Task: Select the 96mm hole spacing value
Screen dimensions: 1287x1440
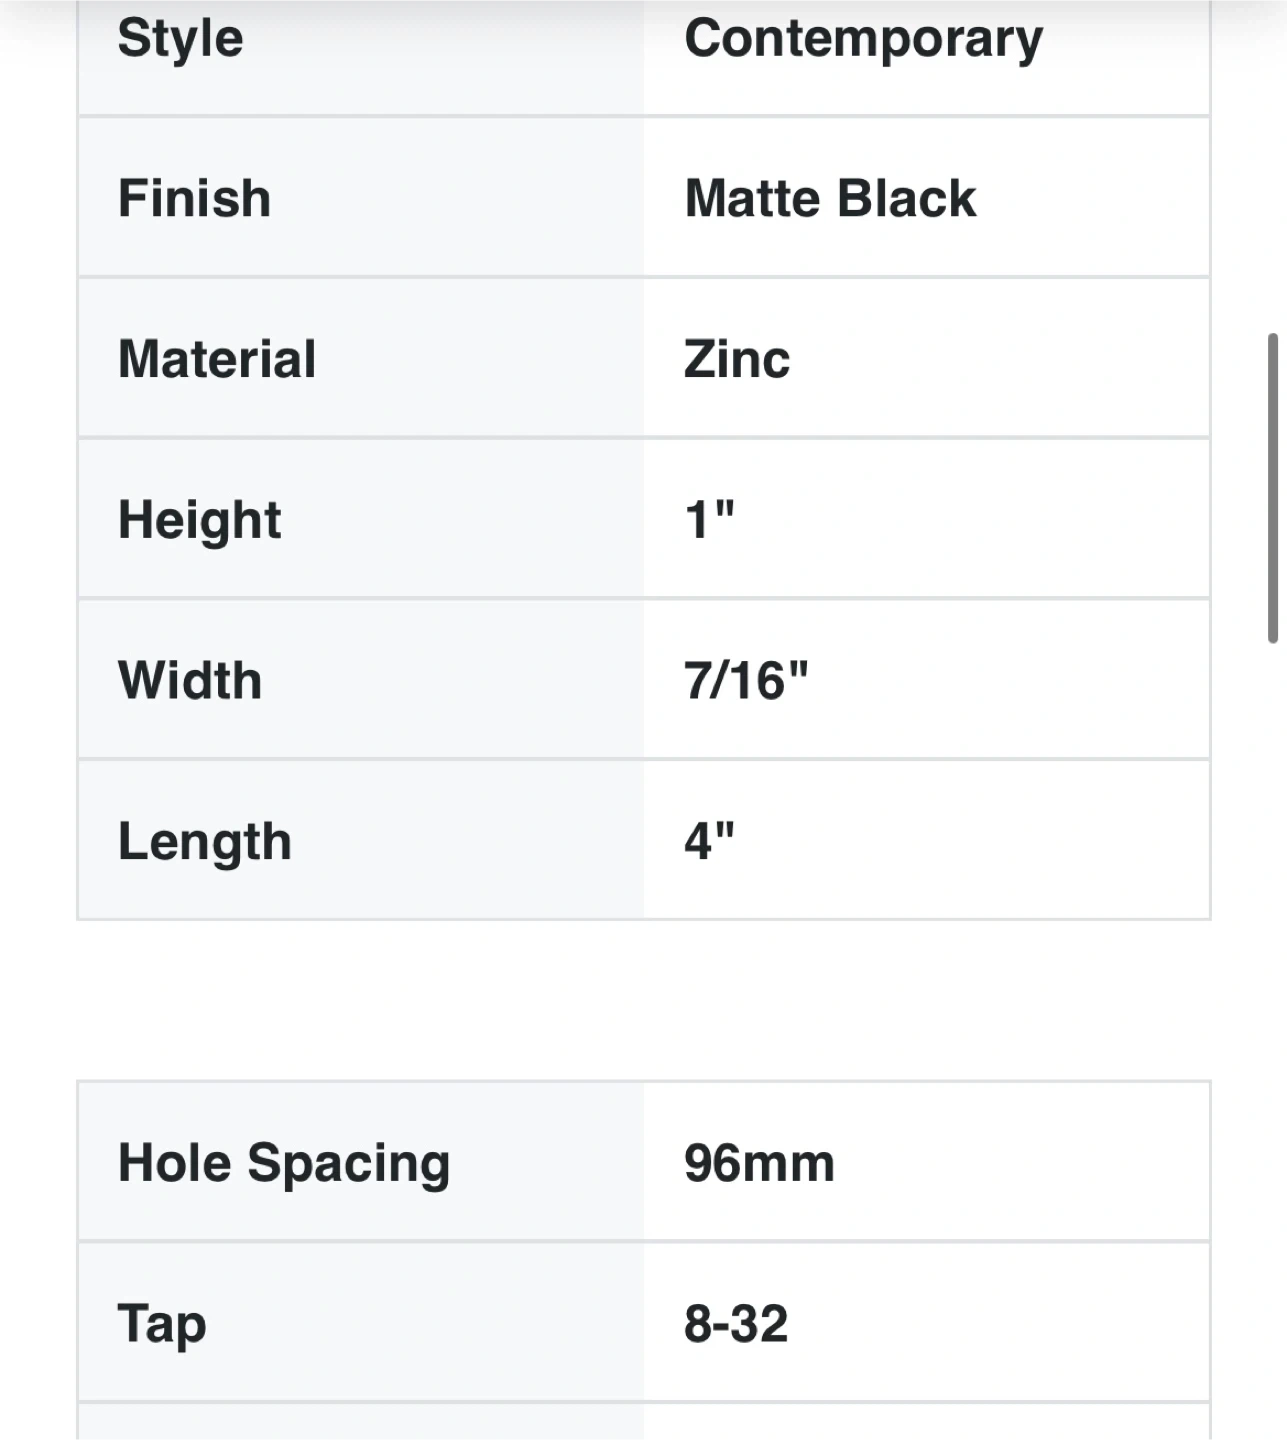Action: tap(759, 1163)
